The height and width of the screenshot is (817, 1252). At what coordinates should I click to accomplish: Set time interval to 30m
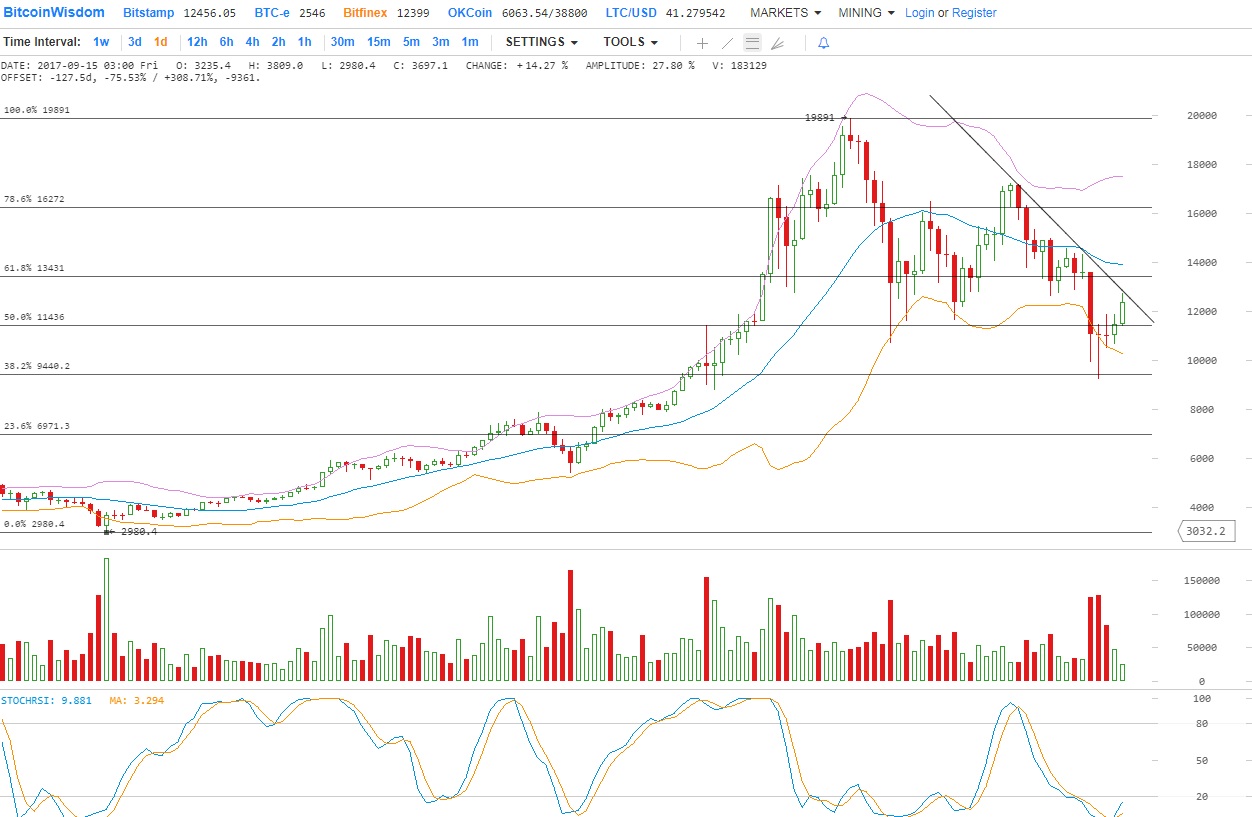[342, 42]
